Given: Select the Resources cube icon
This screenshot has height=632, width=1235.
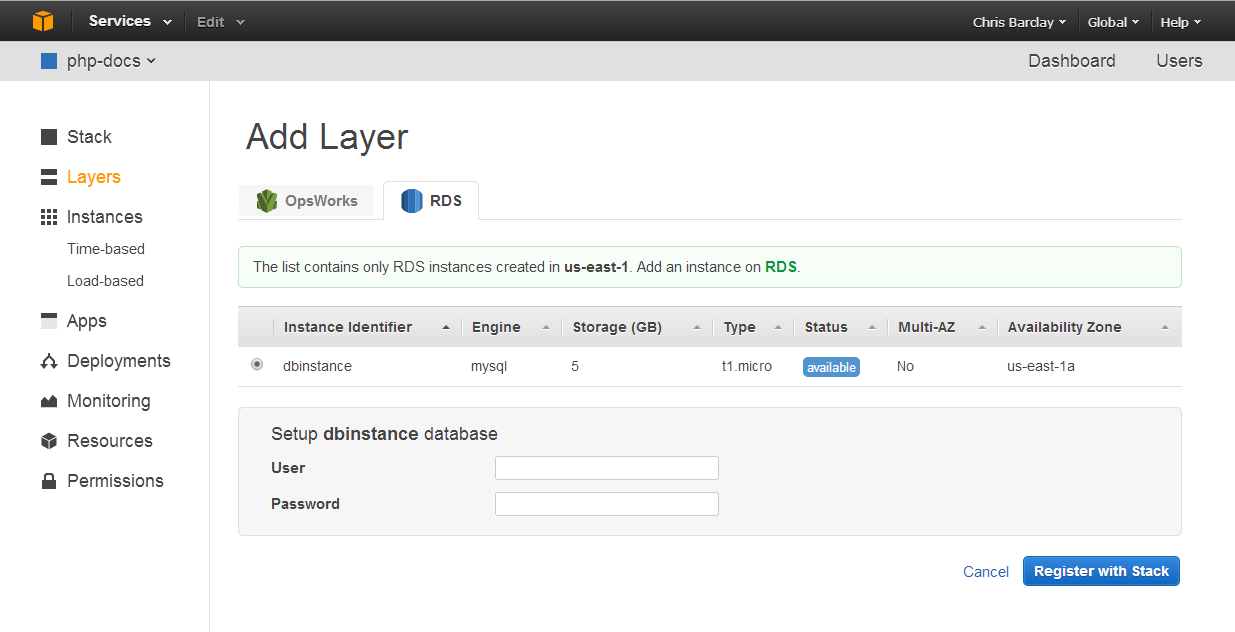Looking at the screenshot, I should pos(49,440).
